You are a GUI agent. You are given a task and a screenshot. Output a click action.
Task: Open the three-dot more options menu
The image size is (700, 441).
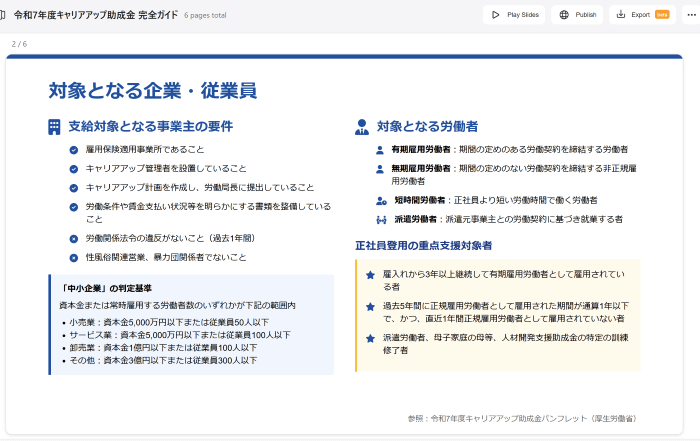coord(687,15)
